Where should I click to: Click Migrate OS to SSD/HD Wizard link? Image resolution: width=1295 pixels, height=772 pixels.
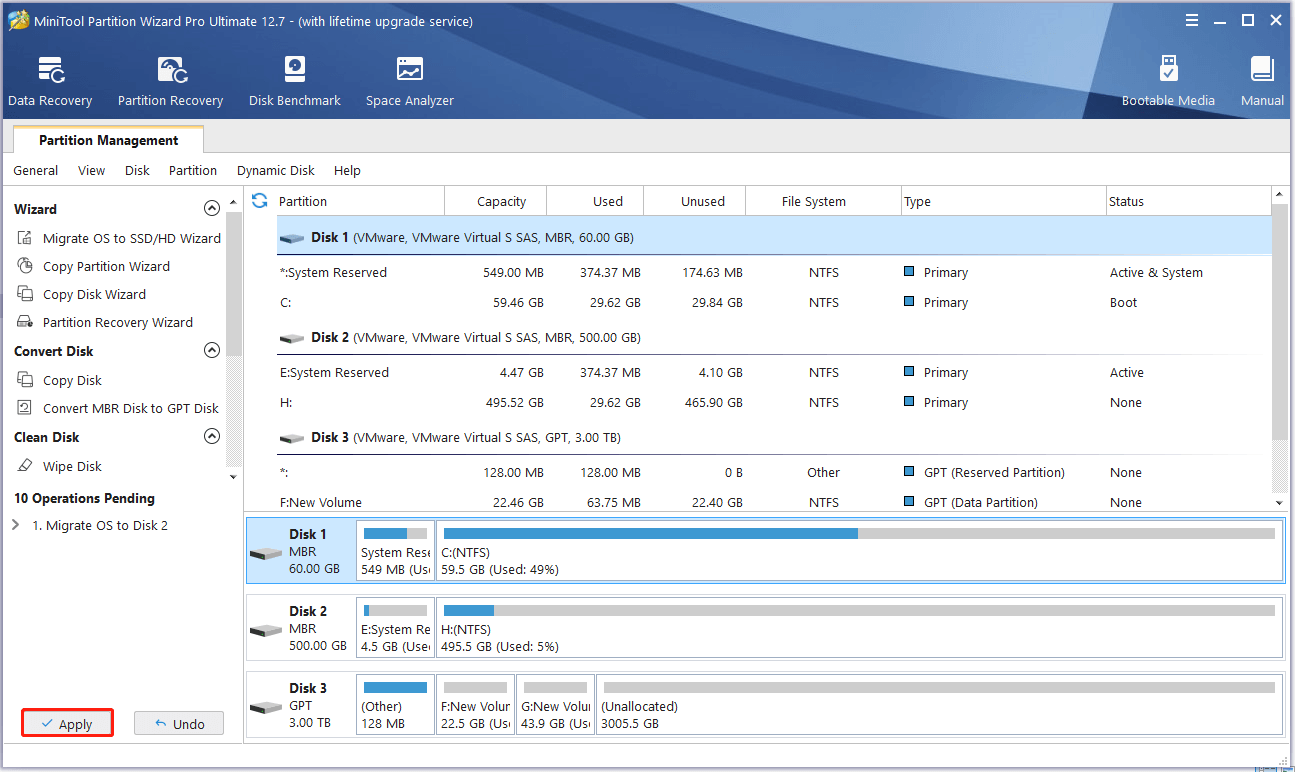coord(132,238)
